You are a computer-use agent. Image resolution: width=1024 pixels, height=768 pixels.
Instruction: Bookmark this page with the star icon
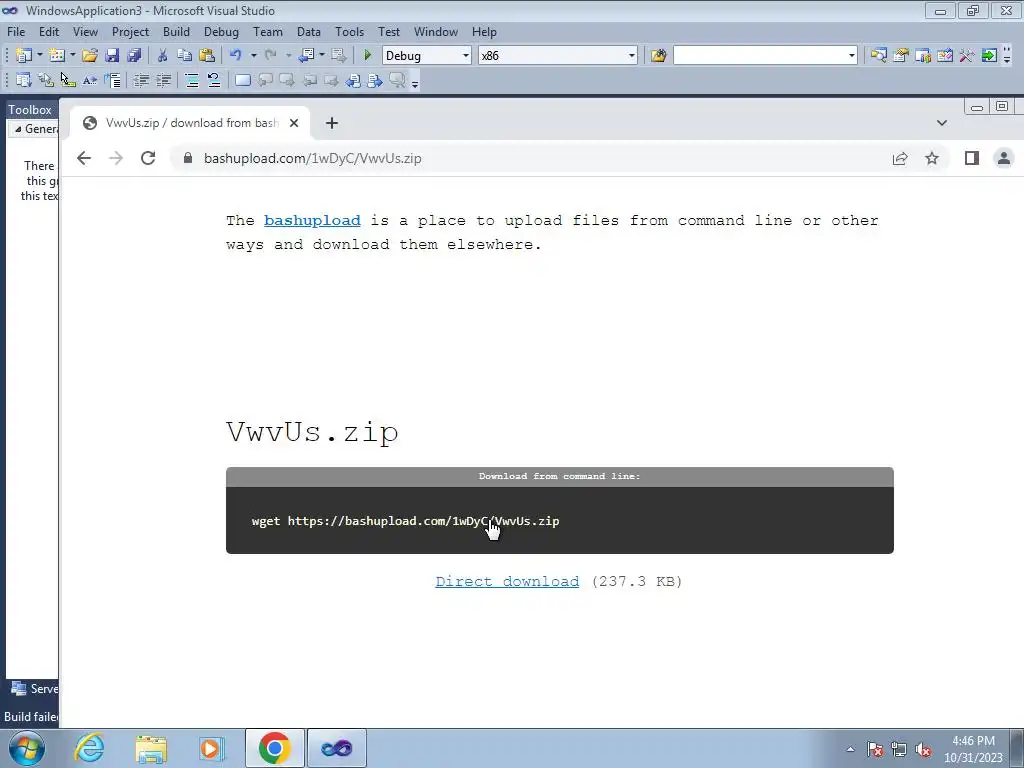932,158
